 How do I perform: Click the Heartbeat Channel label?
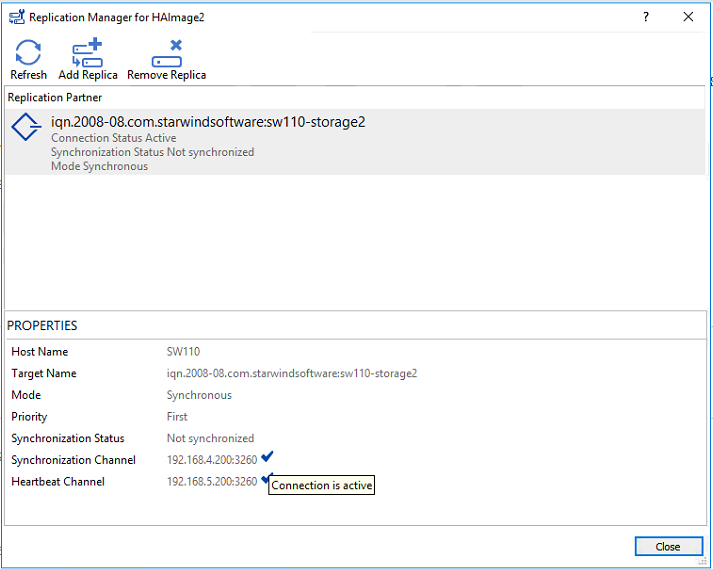pos(58,482)
